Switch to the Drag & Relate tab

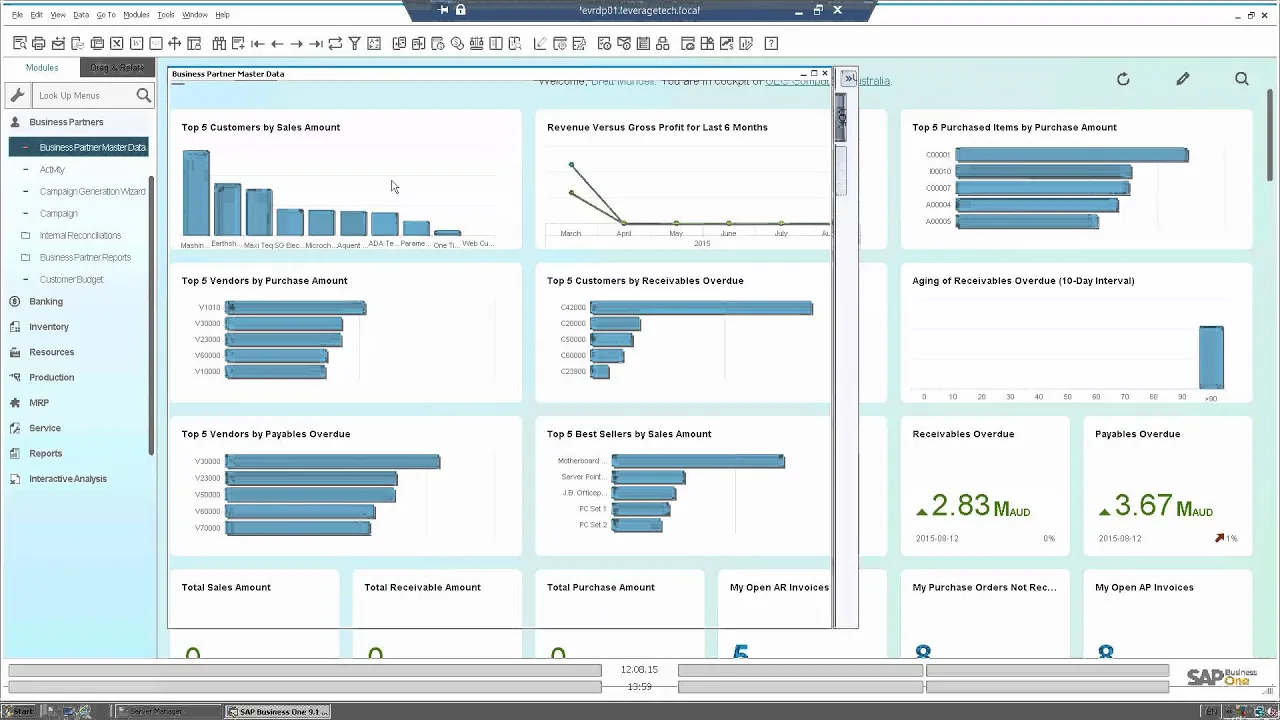coord(117,67)
